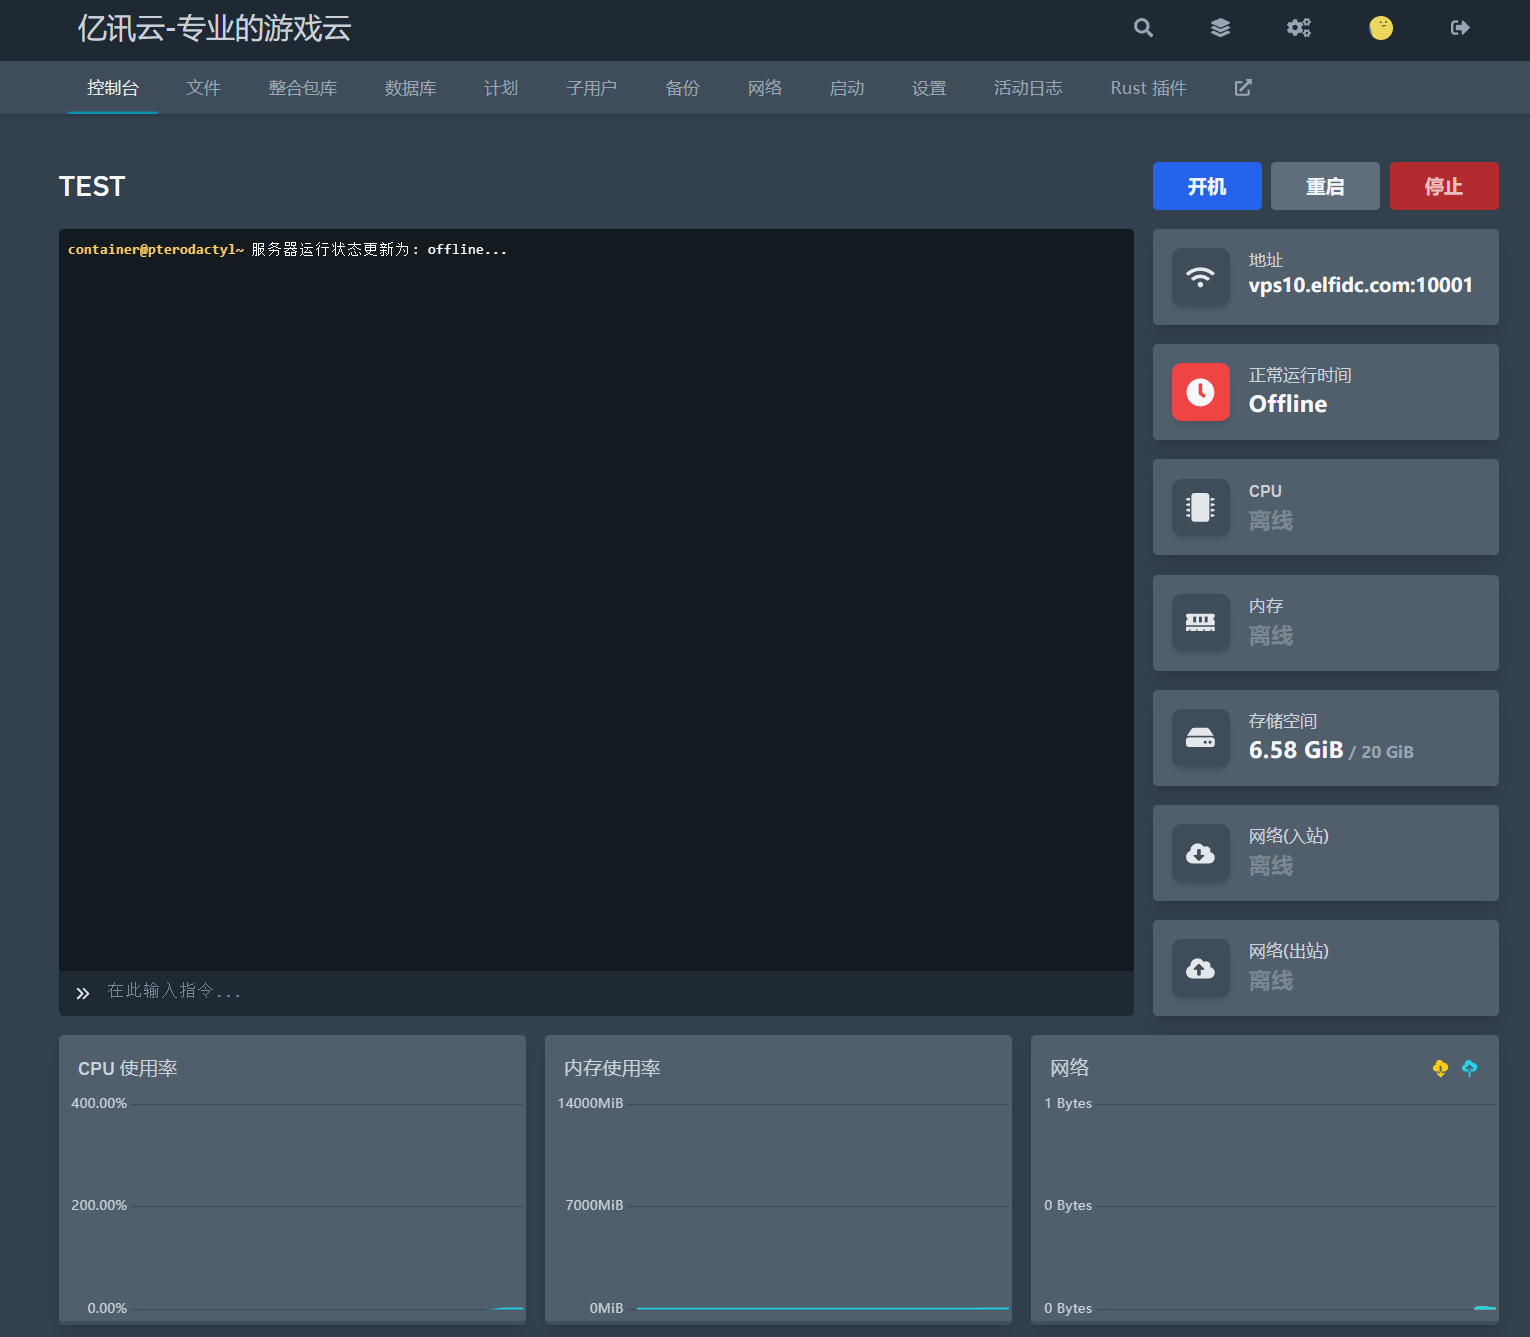Click the console prompt double-chevron icon
Viewport: 1530px width, 1337px height.
[83, 993]
